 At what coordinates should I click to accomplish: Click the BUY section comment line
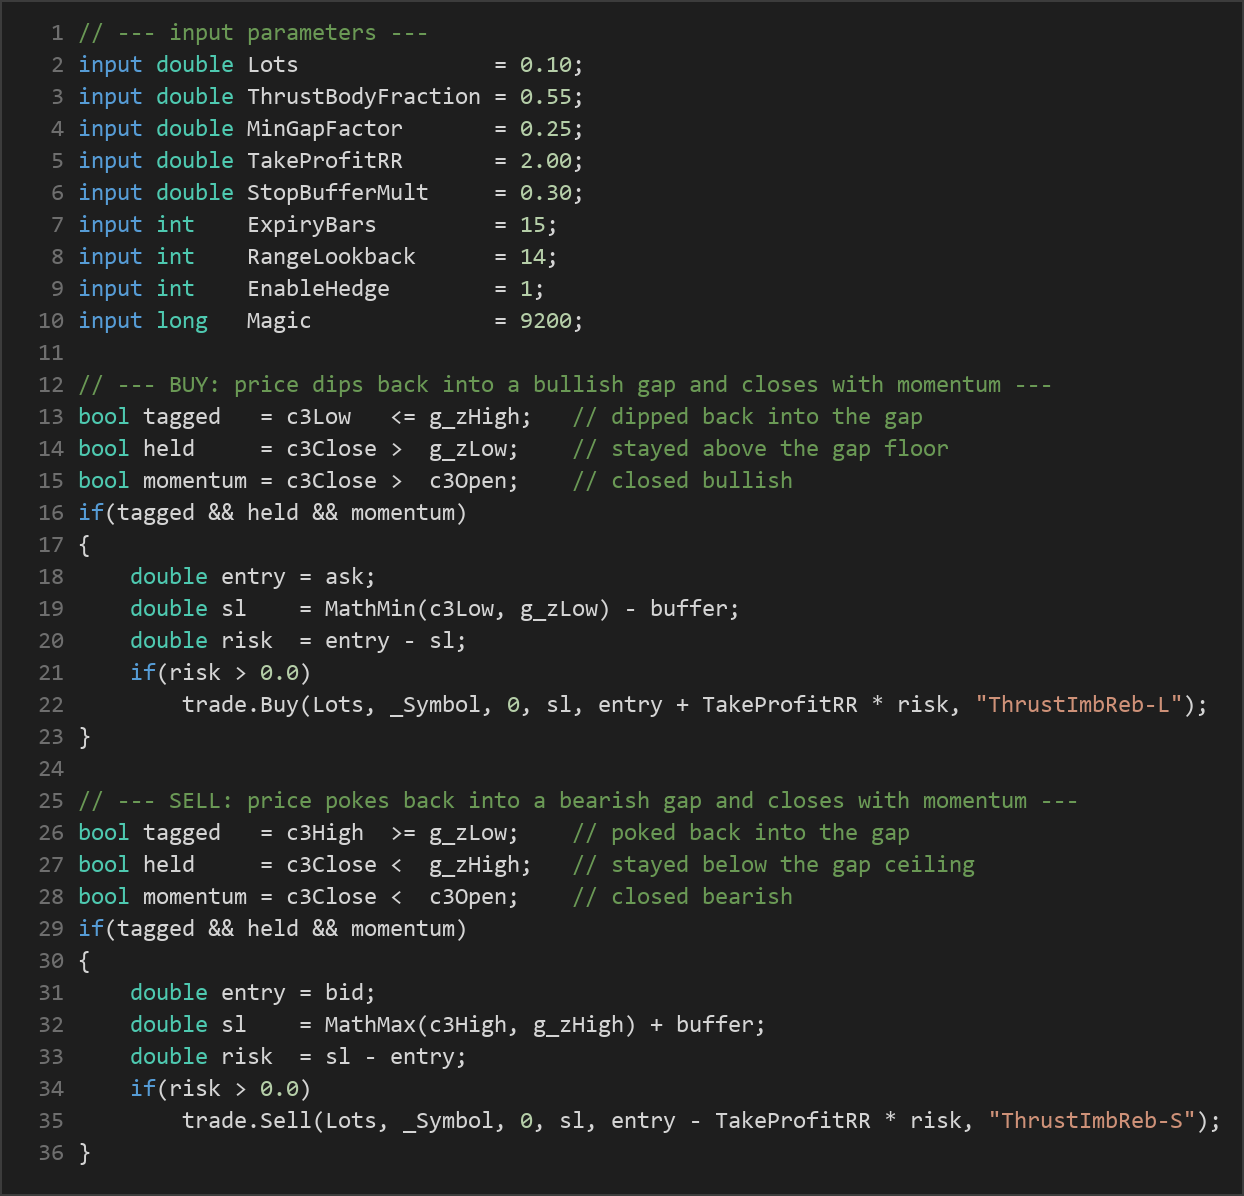(x=565, y=385)
